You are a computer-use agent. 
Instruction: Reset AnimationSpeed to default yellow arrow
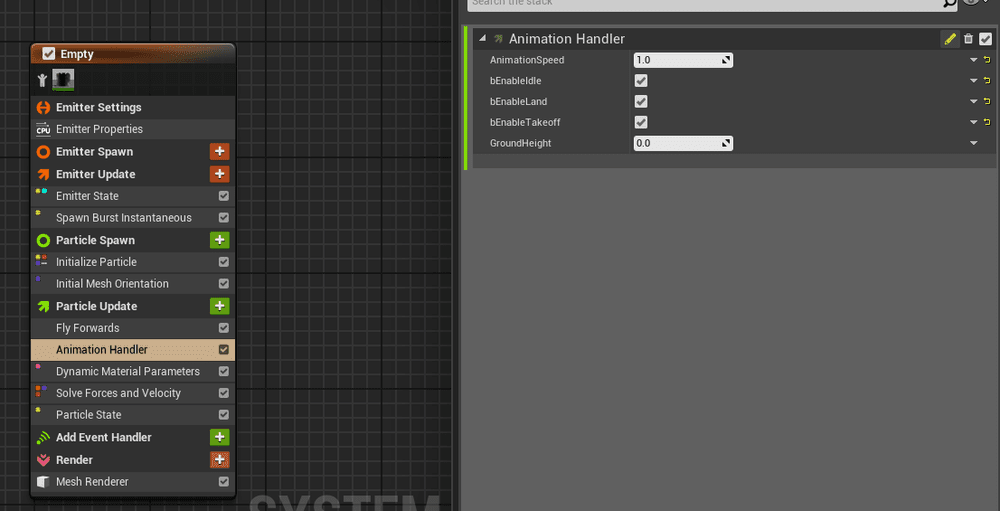tap(987, 61)
